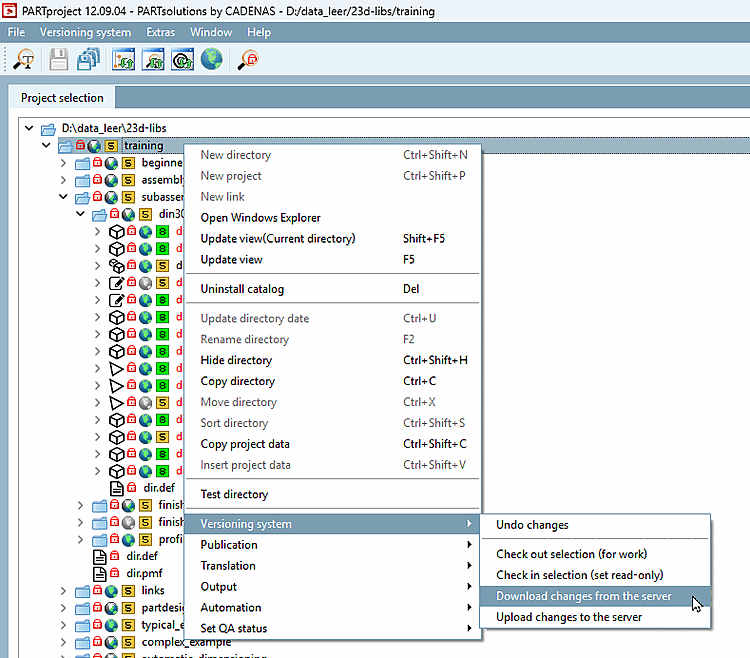
Task: Click the single floppy disk save icon
Action: (59, 59)
